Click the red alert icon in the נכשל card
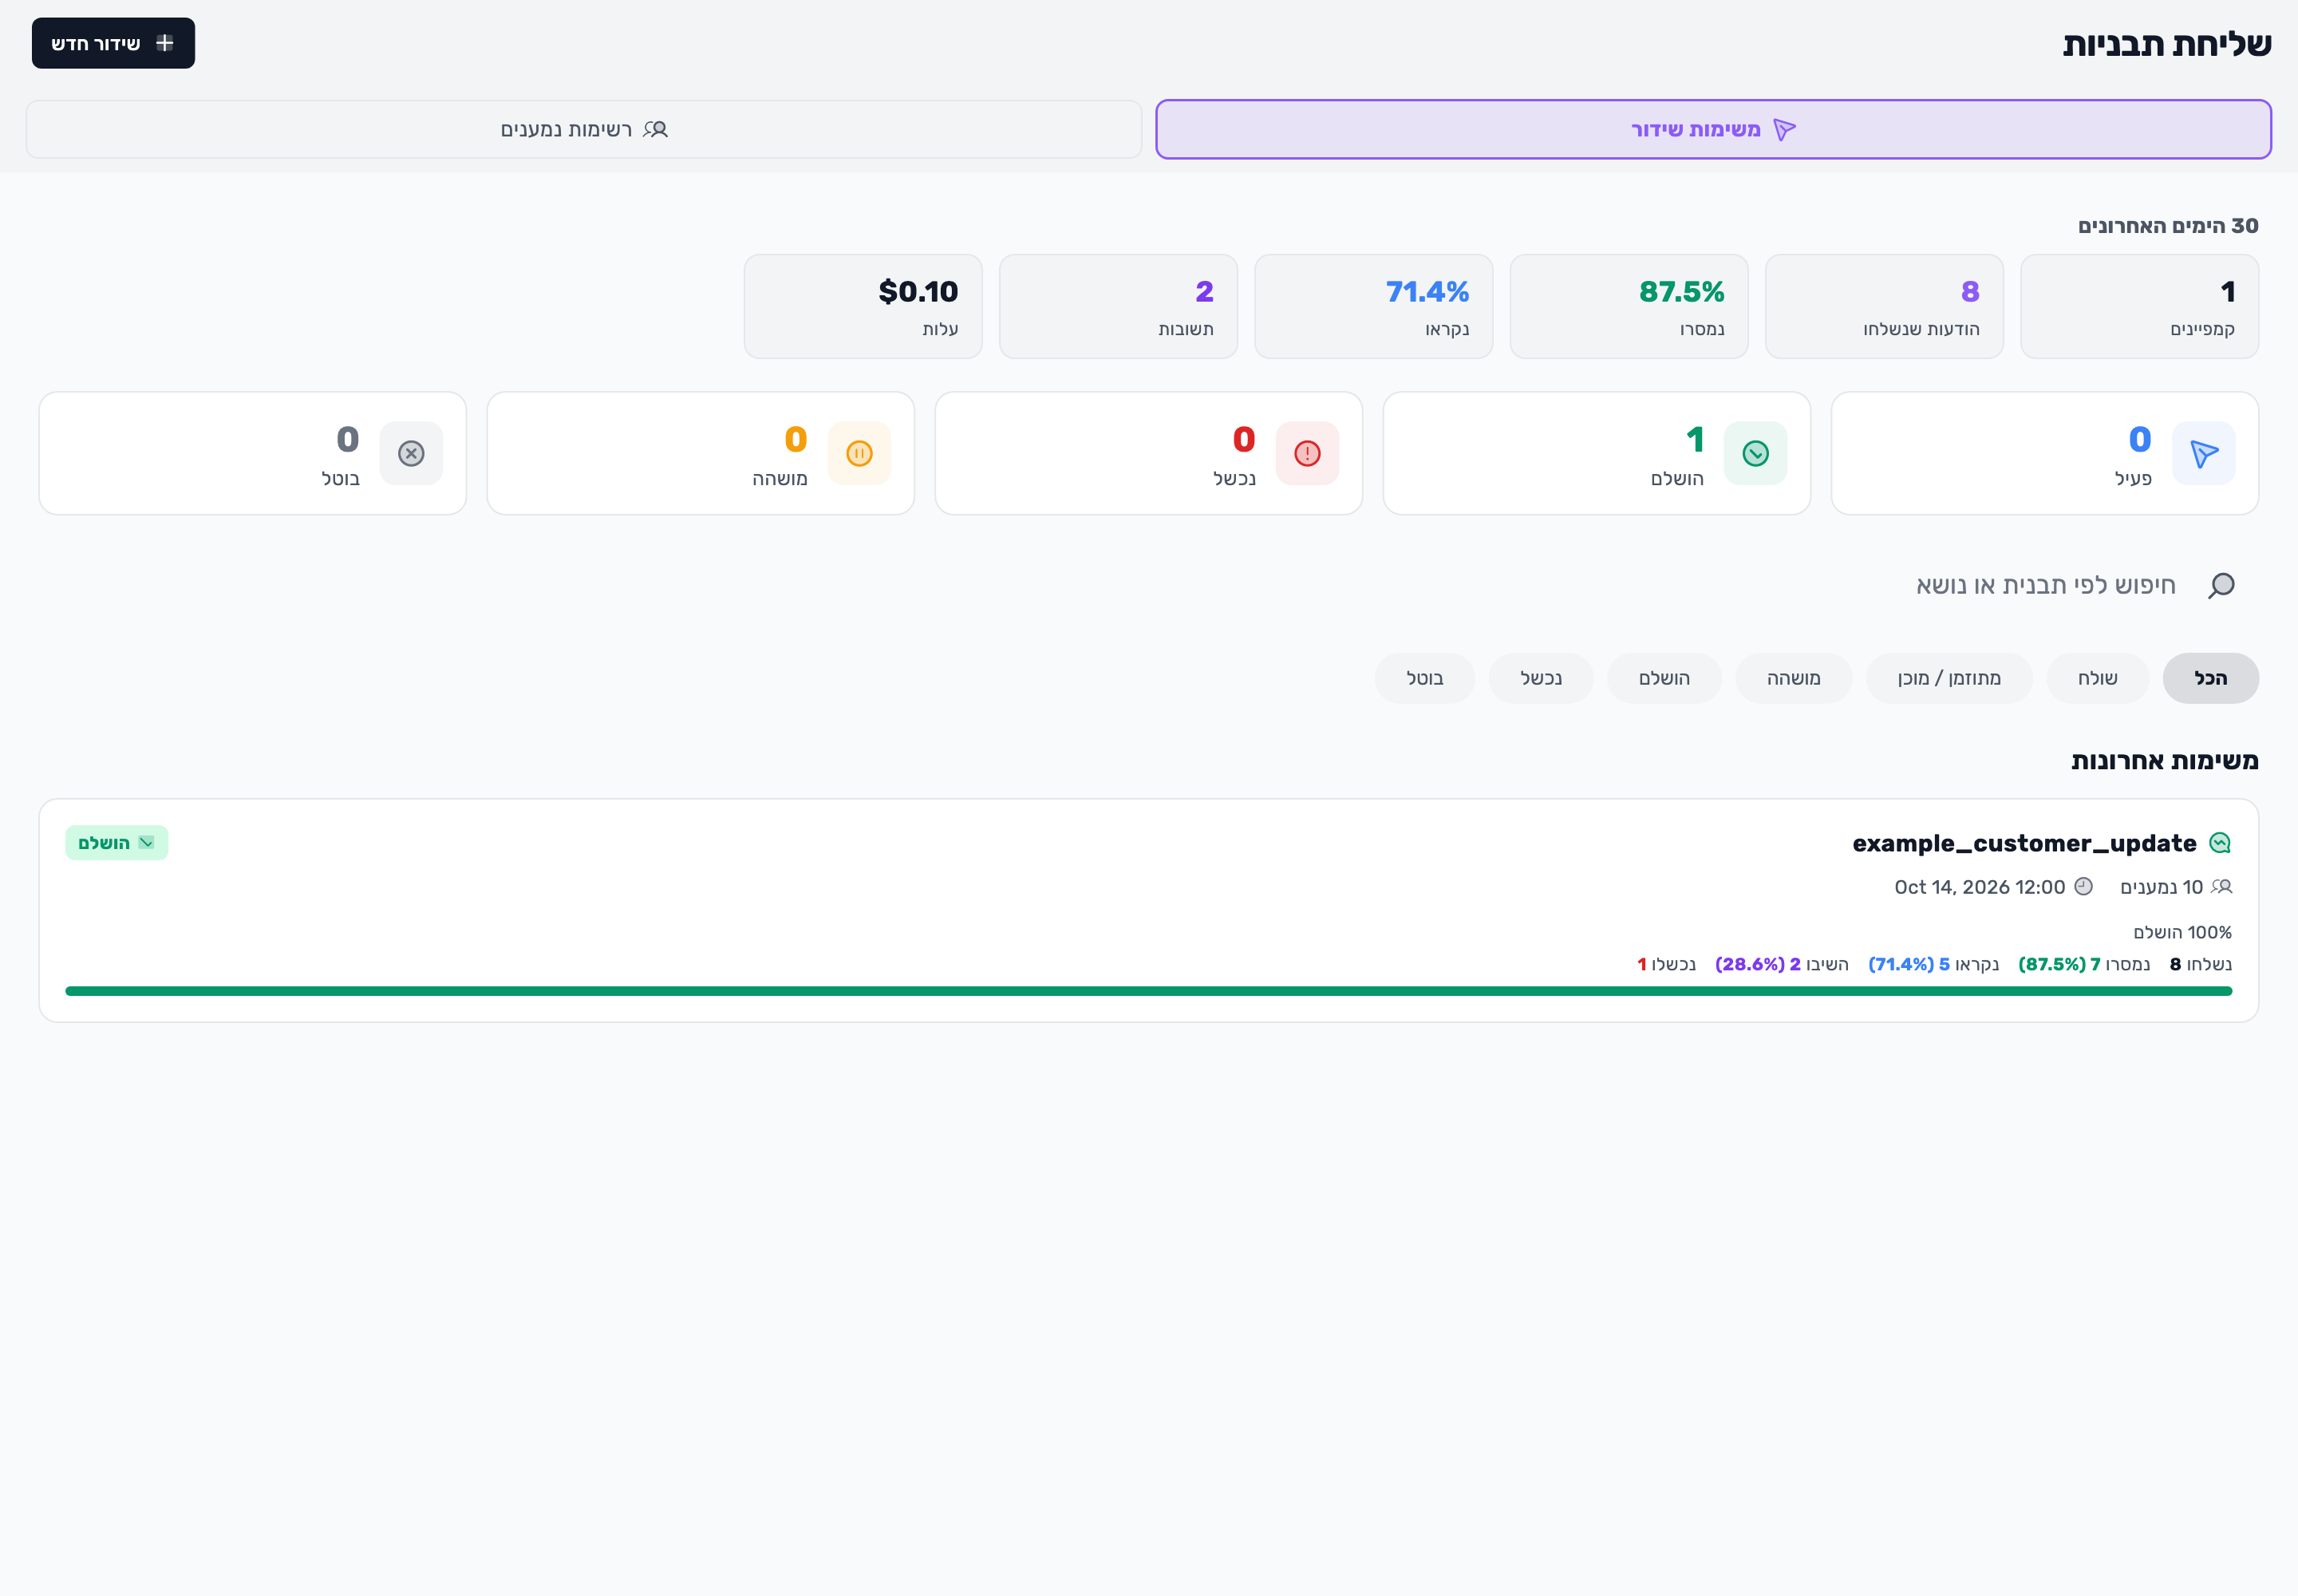 point(1307,453)
